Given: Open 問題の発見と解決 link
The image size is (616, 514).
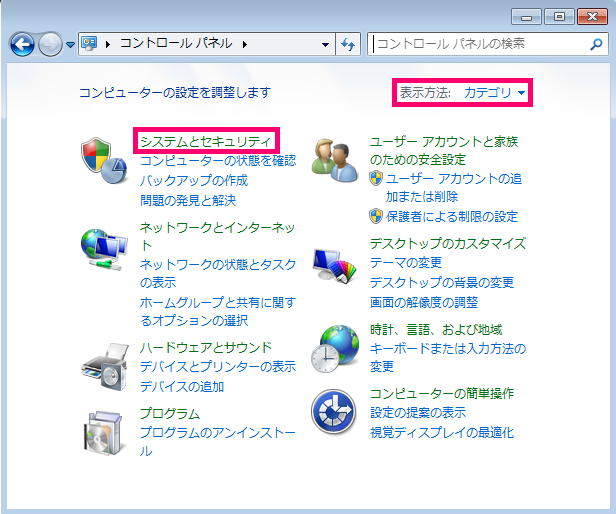Looking at the screenshot, I should click(188, 200).
